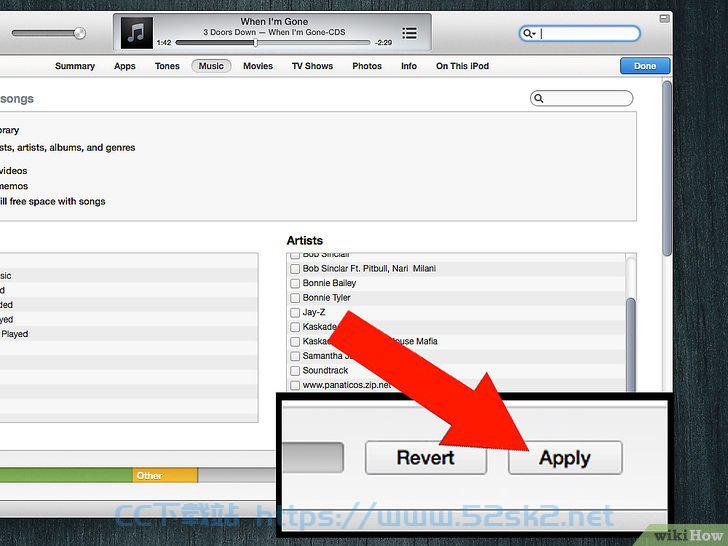The image size is (728, 546).
Task: Check the www.panaticos.zip.net artist checkbox
Action: (x=295, y=385)
